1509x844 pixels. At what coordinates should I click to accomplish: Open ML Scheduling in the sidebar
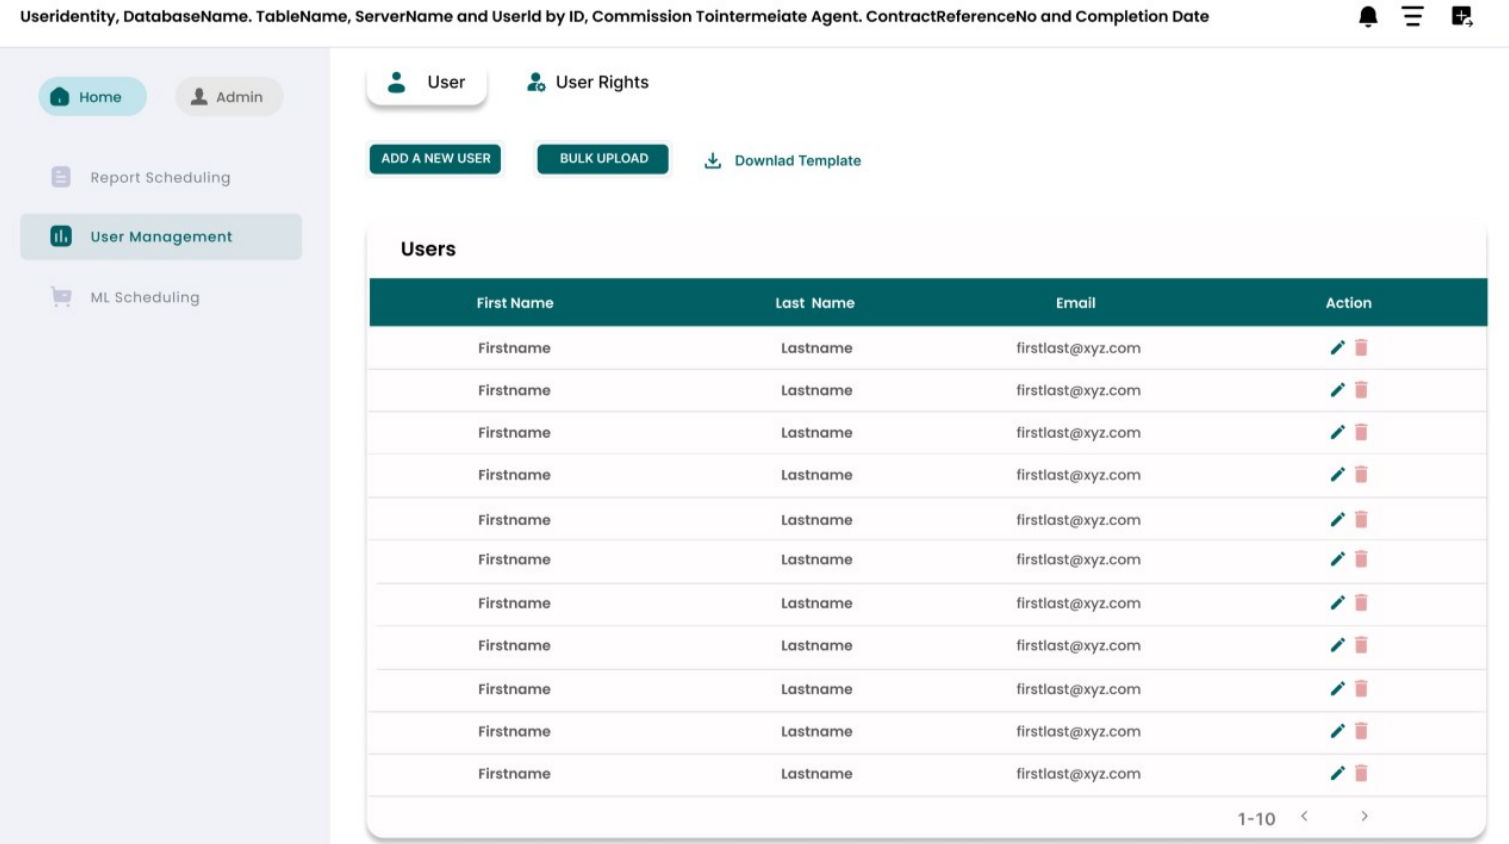144,298
